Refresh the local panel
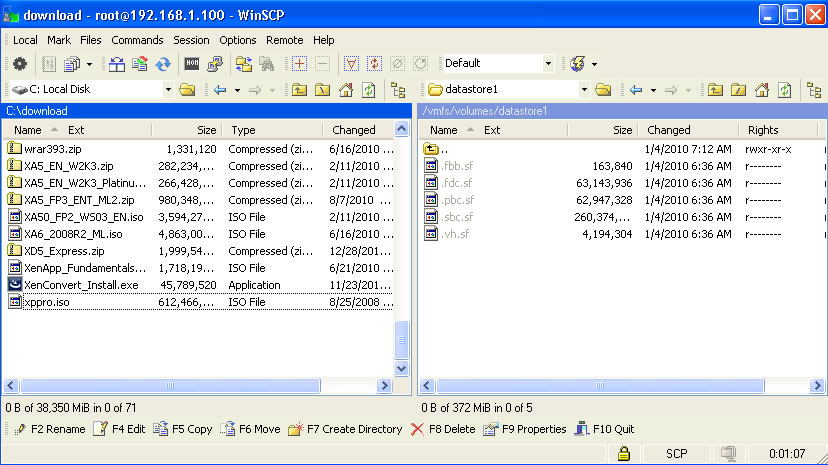 coord(369,90)
